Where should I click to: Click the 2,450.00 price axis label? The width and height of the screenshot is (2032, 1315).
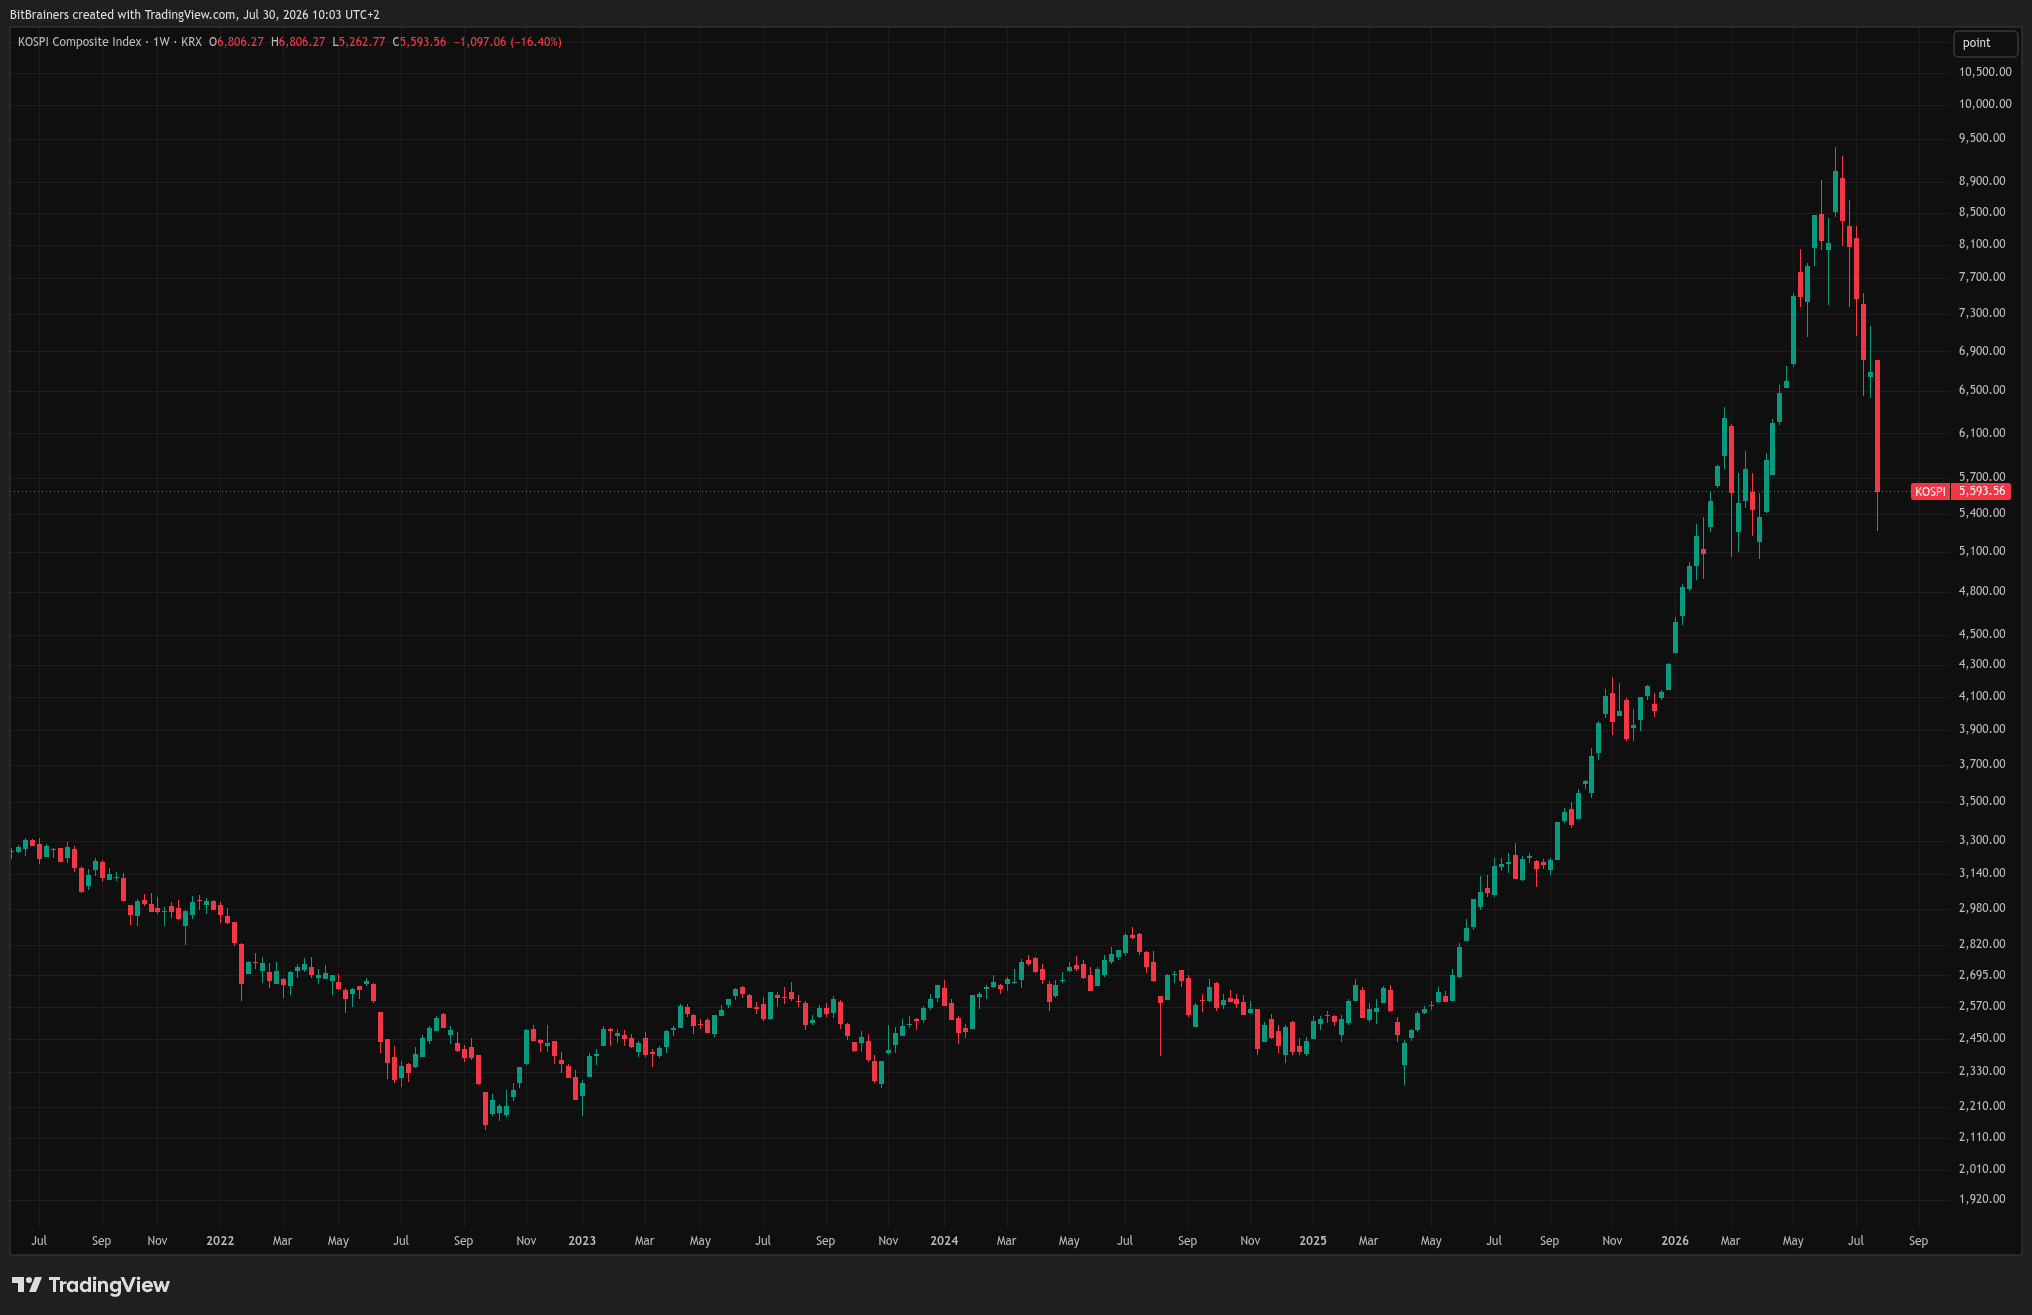point(1982,1038)
